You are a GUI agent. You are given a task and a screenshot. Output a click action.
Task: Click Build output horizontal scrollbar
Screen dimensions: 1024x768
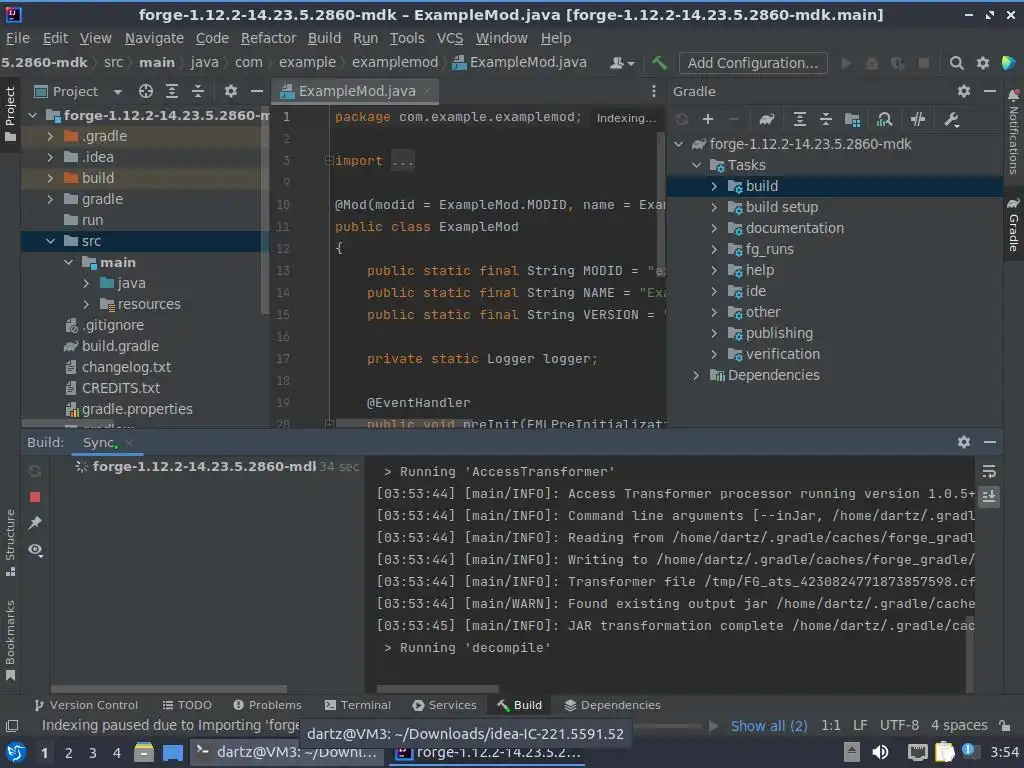[x=438, y=689]
